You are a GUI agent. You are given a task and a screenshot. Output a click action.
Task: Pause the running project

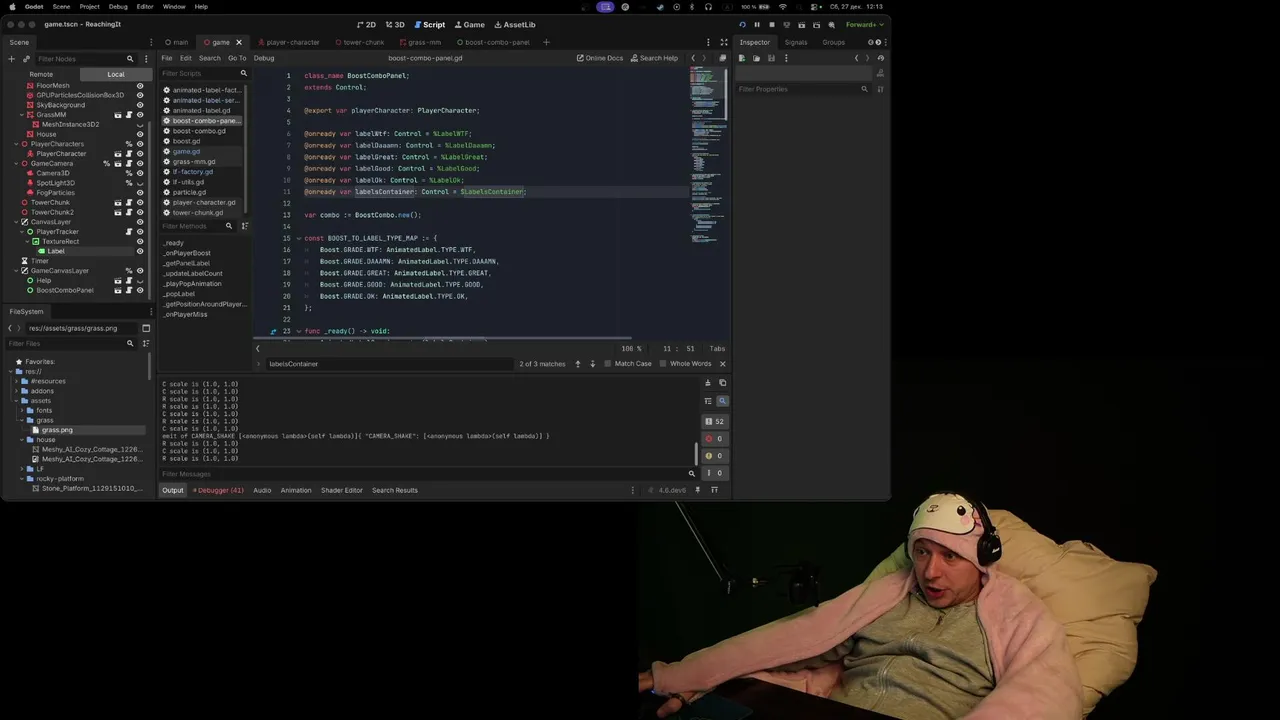(x=757, y=24)
